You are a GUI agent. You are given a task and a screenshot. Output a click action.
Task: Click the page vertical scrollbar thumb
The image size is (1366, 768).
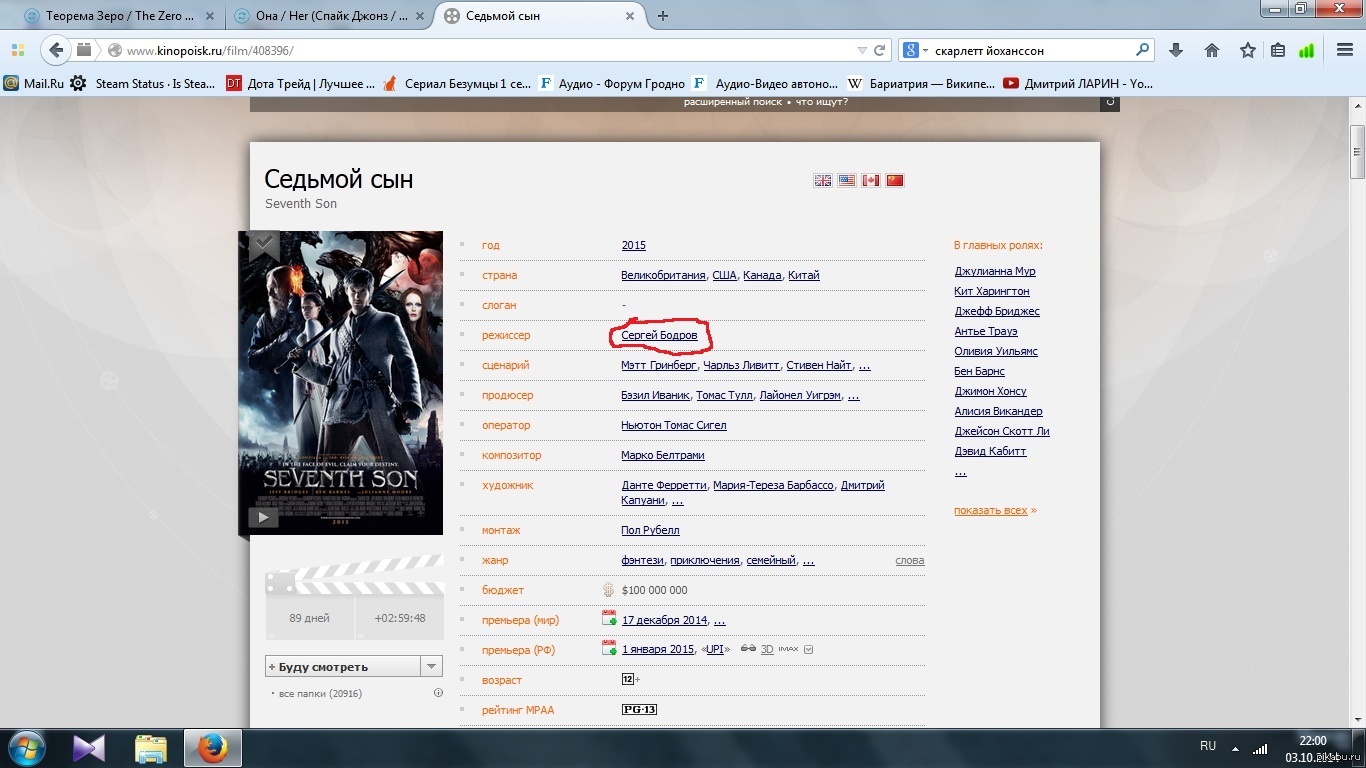pos(1357,151)
